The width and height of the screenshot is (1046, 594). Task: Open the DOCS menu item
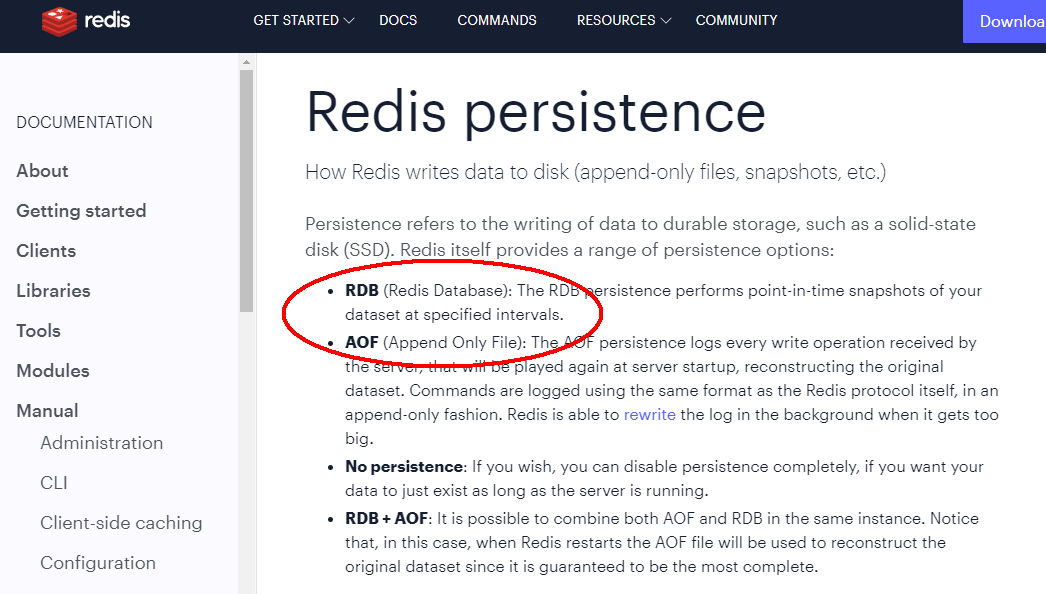point(398,20)
